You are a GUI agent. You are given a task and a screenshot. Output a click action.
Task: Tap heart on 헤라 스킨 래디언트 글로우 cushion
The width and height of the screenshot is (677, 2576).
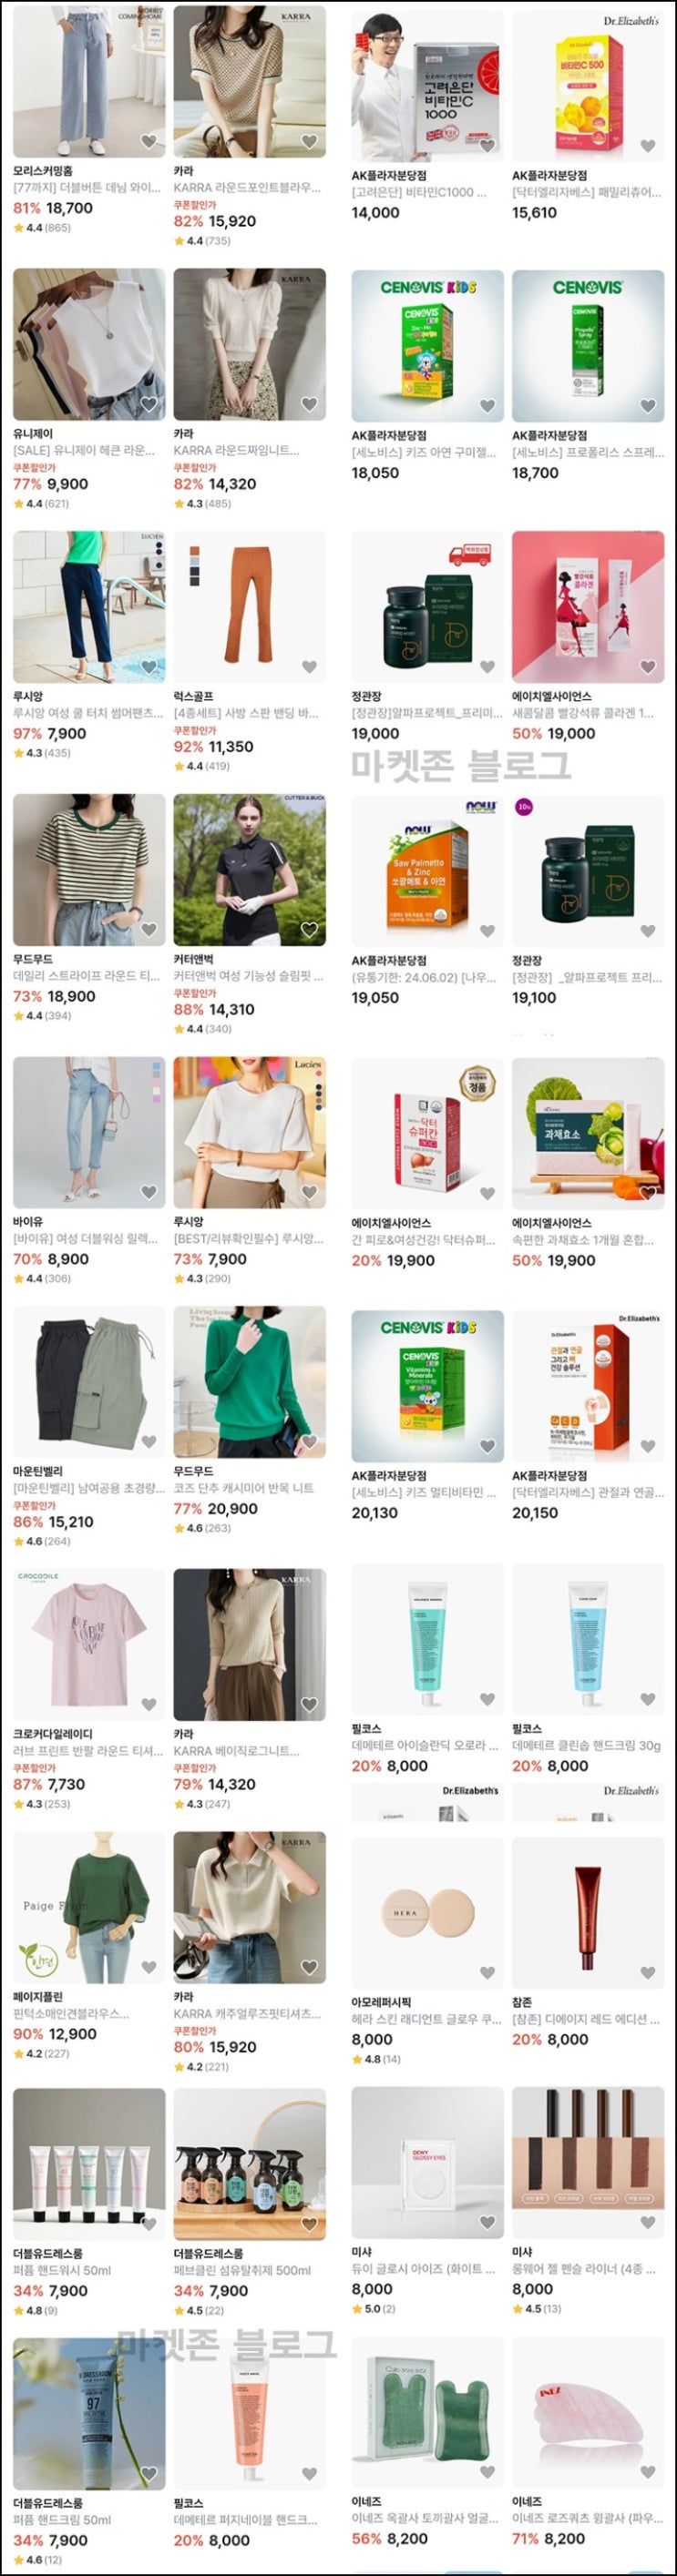tap(487, 1972)
